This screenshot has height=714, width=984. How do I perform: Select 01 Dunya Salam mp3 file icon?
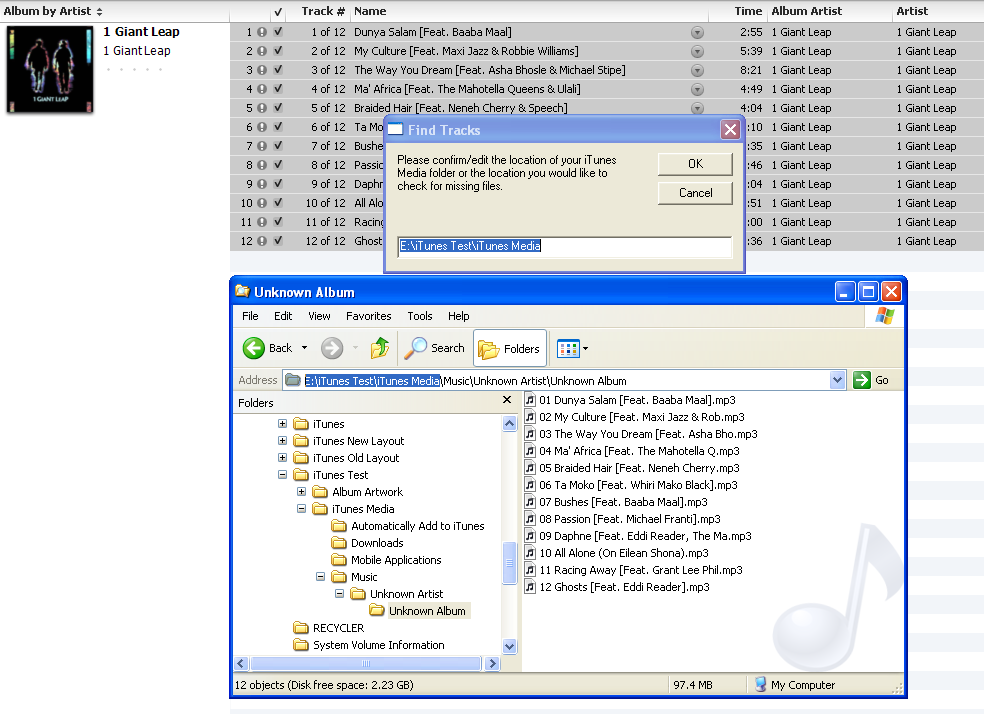[x=530, y=400]
